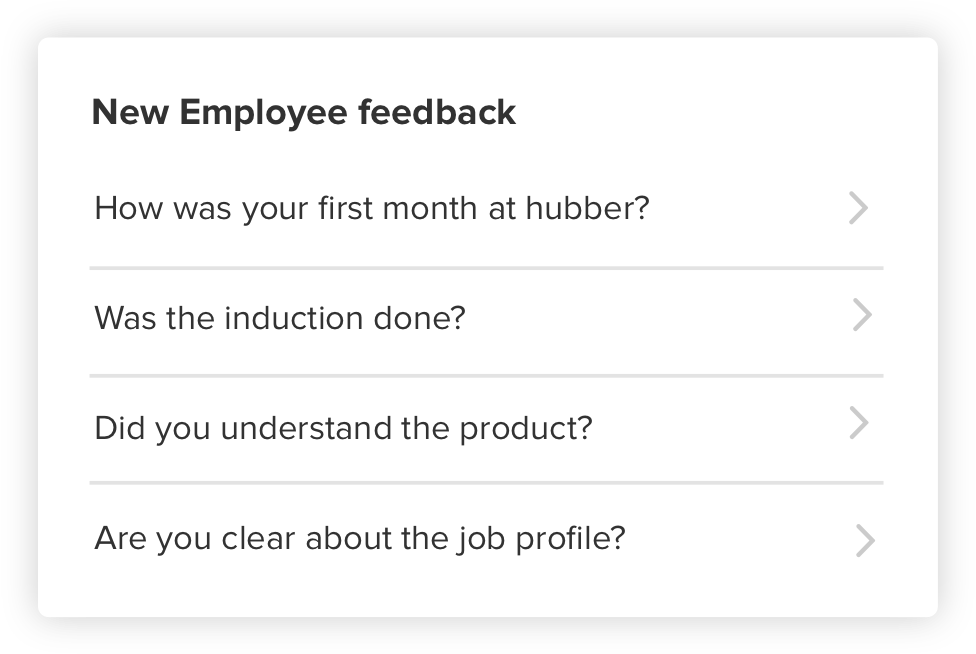
Task: Click the 'New Employee feedback' heading
Action: tap(303, 112)
